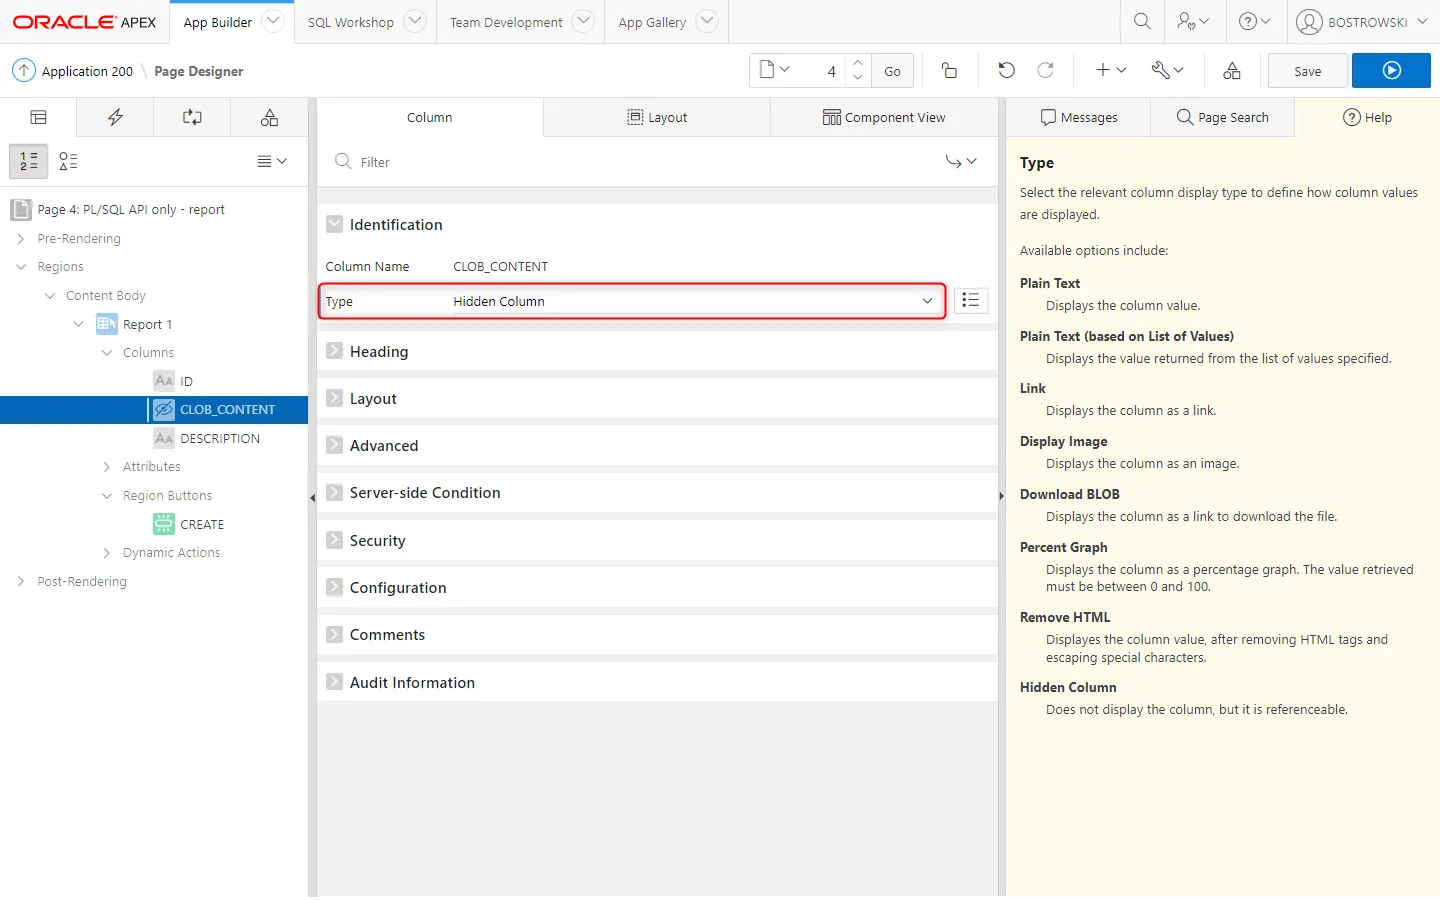This screenshot has height=900, width=1440.
Task: Open the Type select list dropdown
Action: tap(690, 301)
